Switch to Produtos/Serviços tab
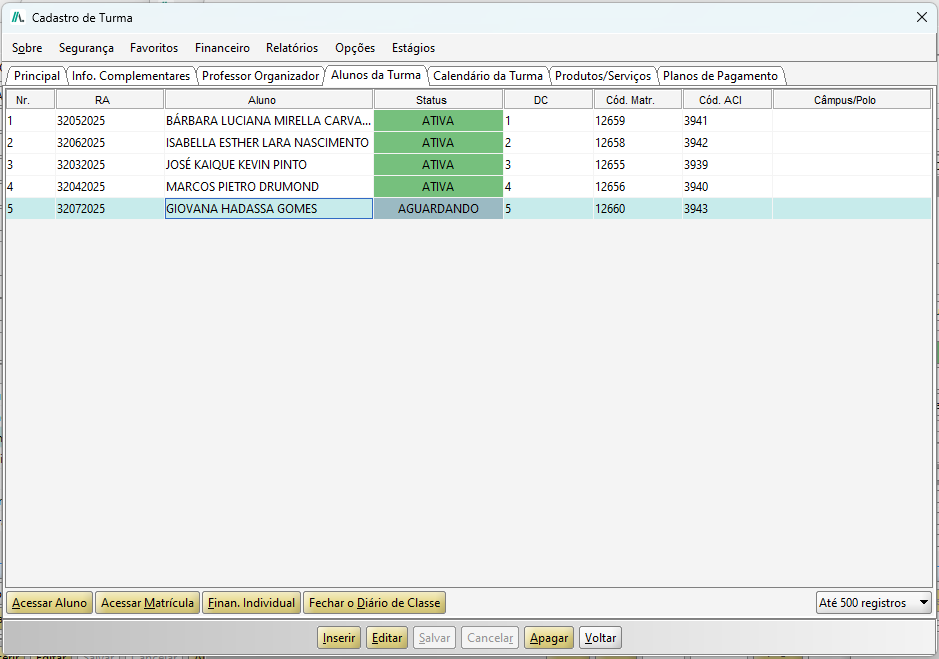This screenshot has width=939, height=659. tap(603, 76)
